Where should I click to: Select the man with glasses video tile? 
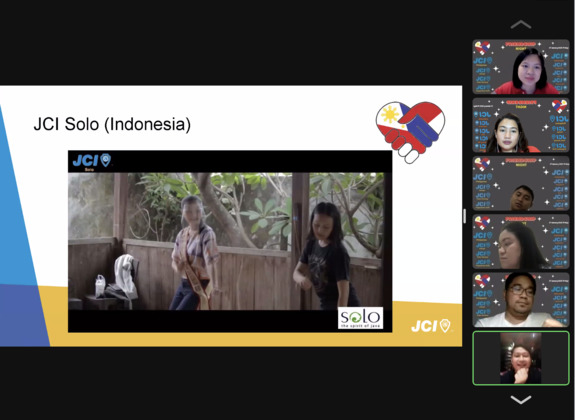pyautogui.click(x=521, y=300)
